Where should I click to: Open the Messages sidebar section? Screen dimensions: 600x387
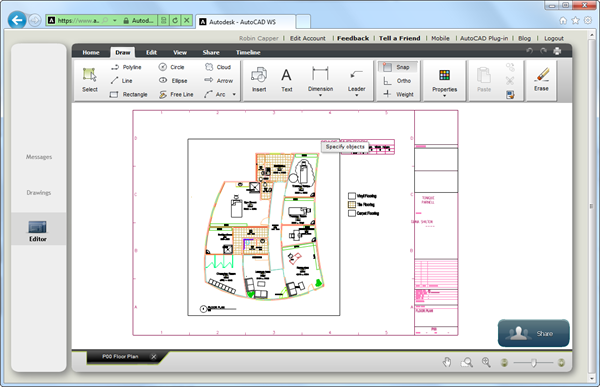point(39,157)
